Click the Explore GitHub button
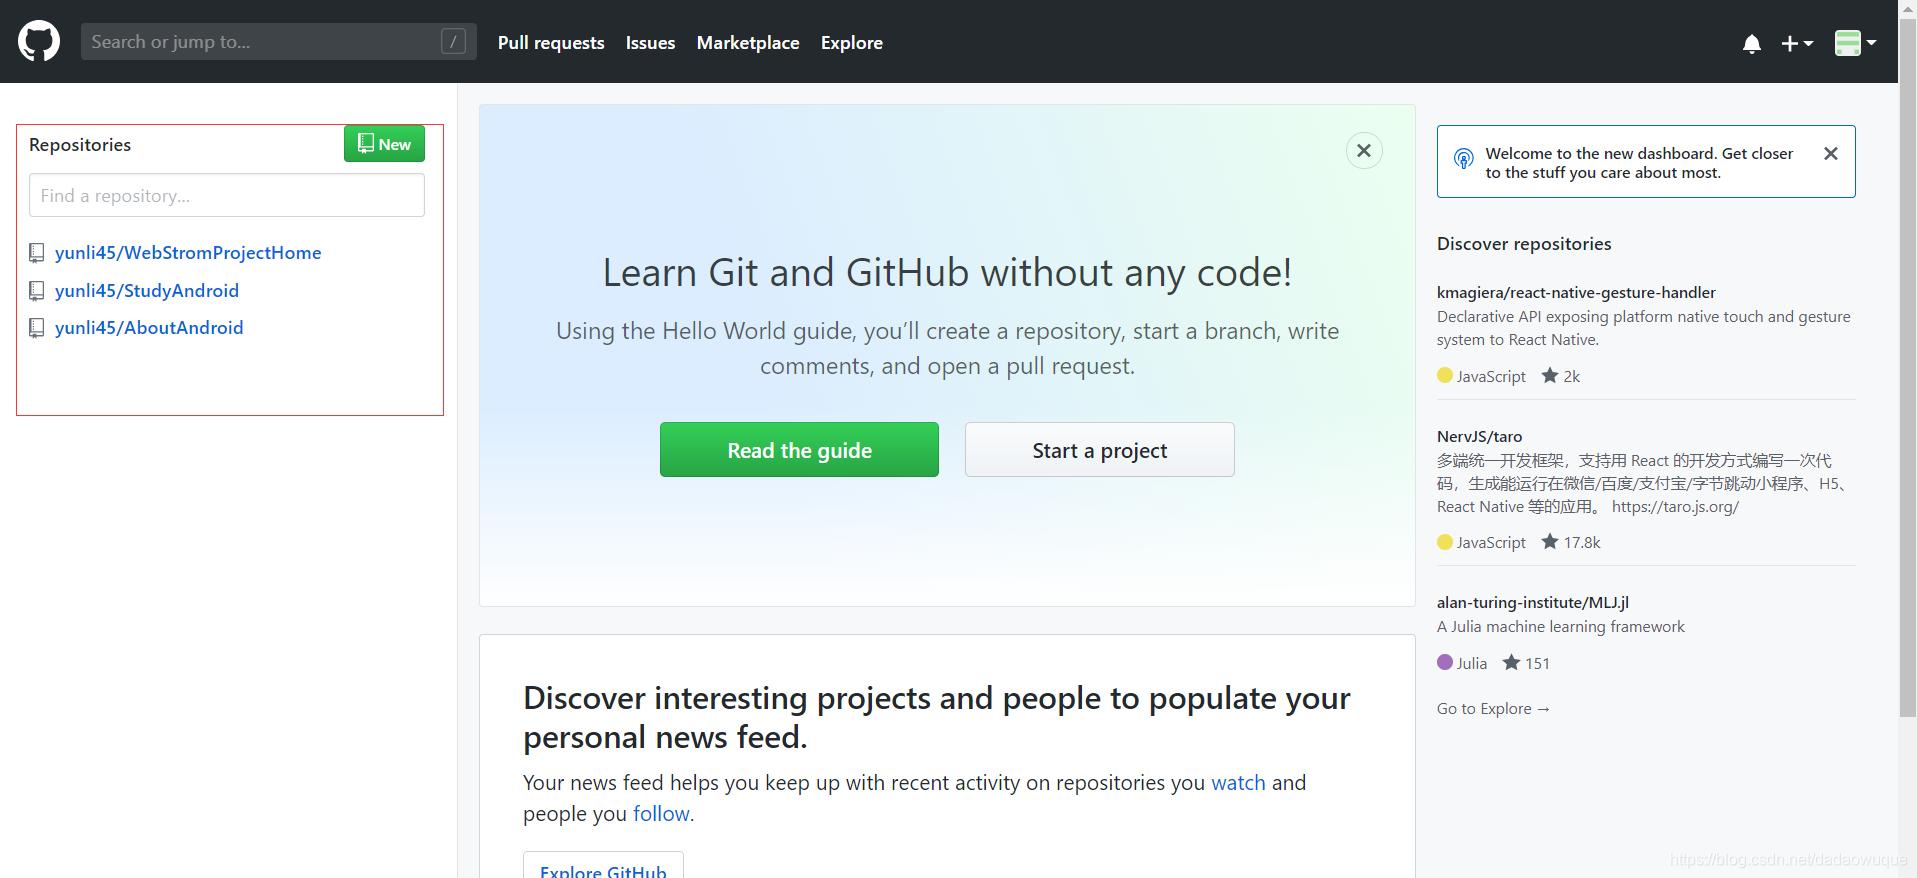 coord(603,866)
